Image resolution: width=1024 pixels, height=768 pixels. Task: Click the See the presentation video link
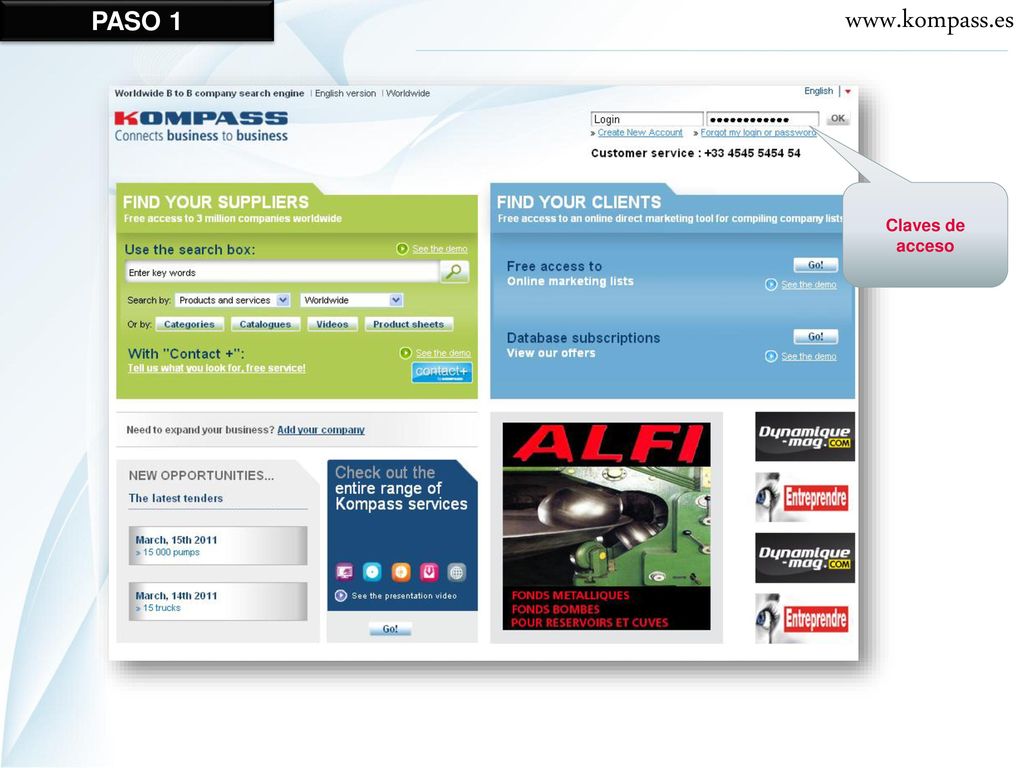tap(404, 596)
